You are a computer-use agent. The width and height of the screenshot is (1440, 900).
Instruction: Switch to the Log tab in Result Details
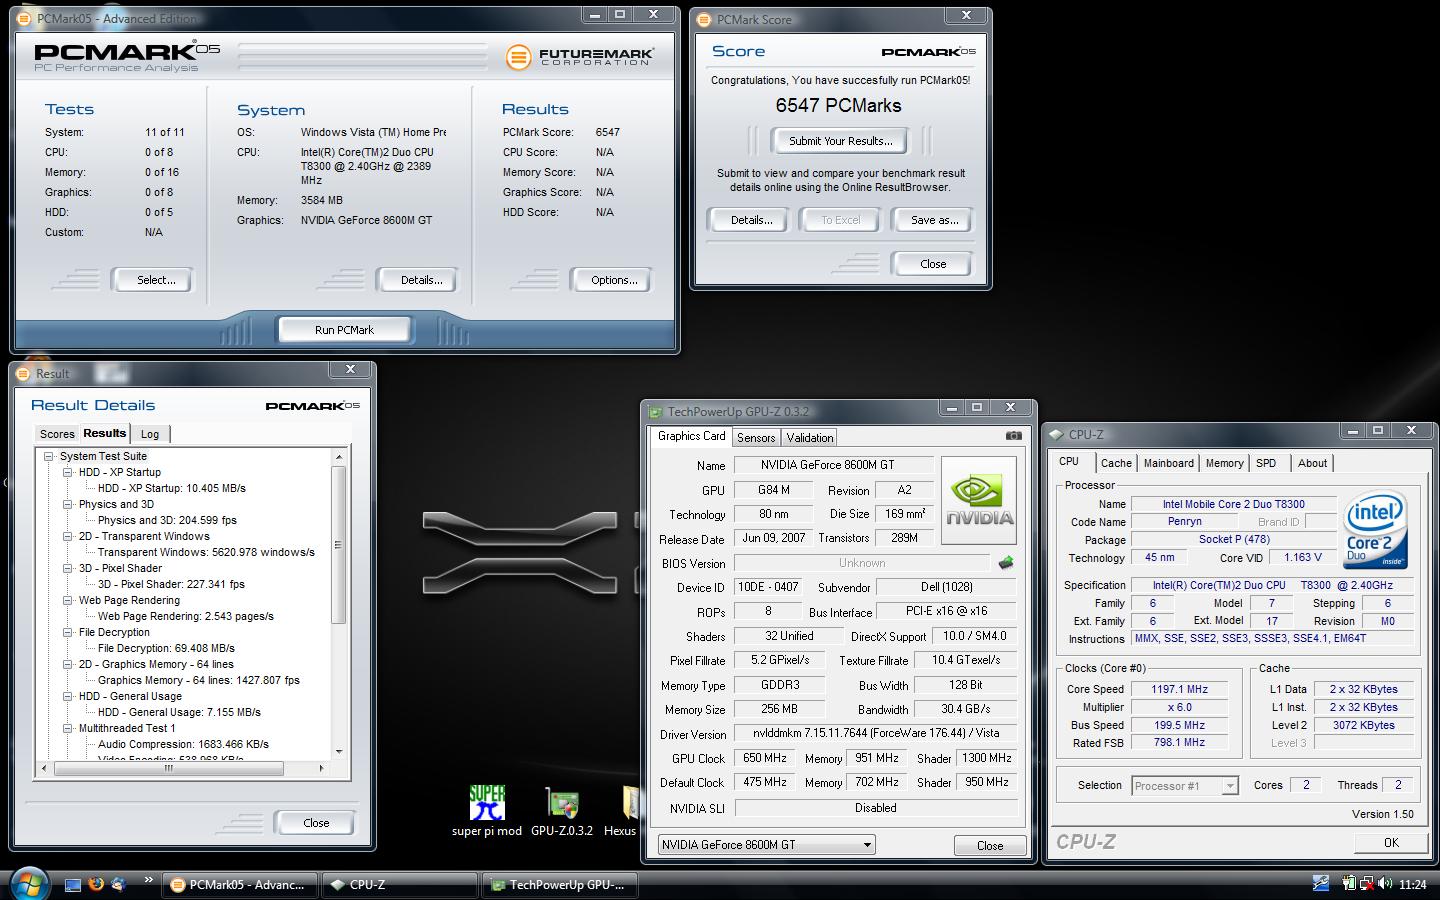click(x=150, y=434)
